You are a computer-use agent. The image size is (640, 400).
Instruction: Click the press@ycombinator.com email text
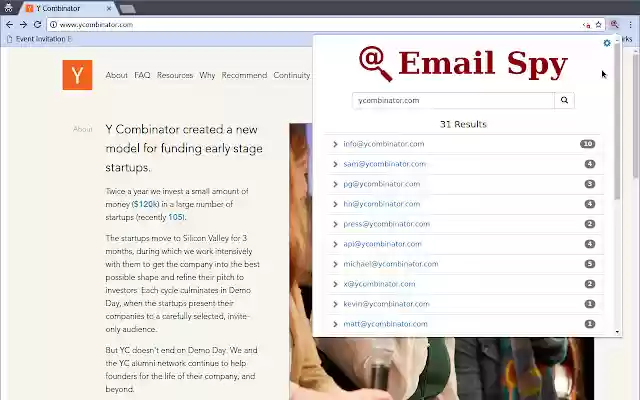pyautogui.click(x=387, y=224)
